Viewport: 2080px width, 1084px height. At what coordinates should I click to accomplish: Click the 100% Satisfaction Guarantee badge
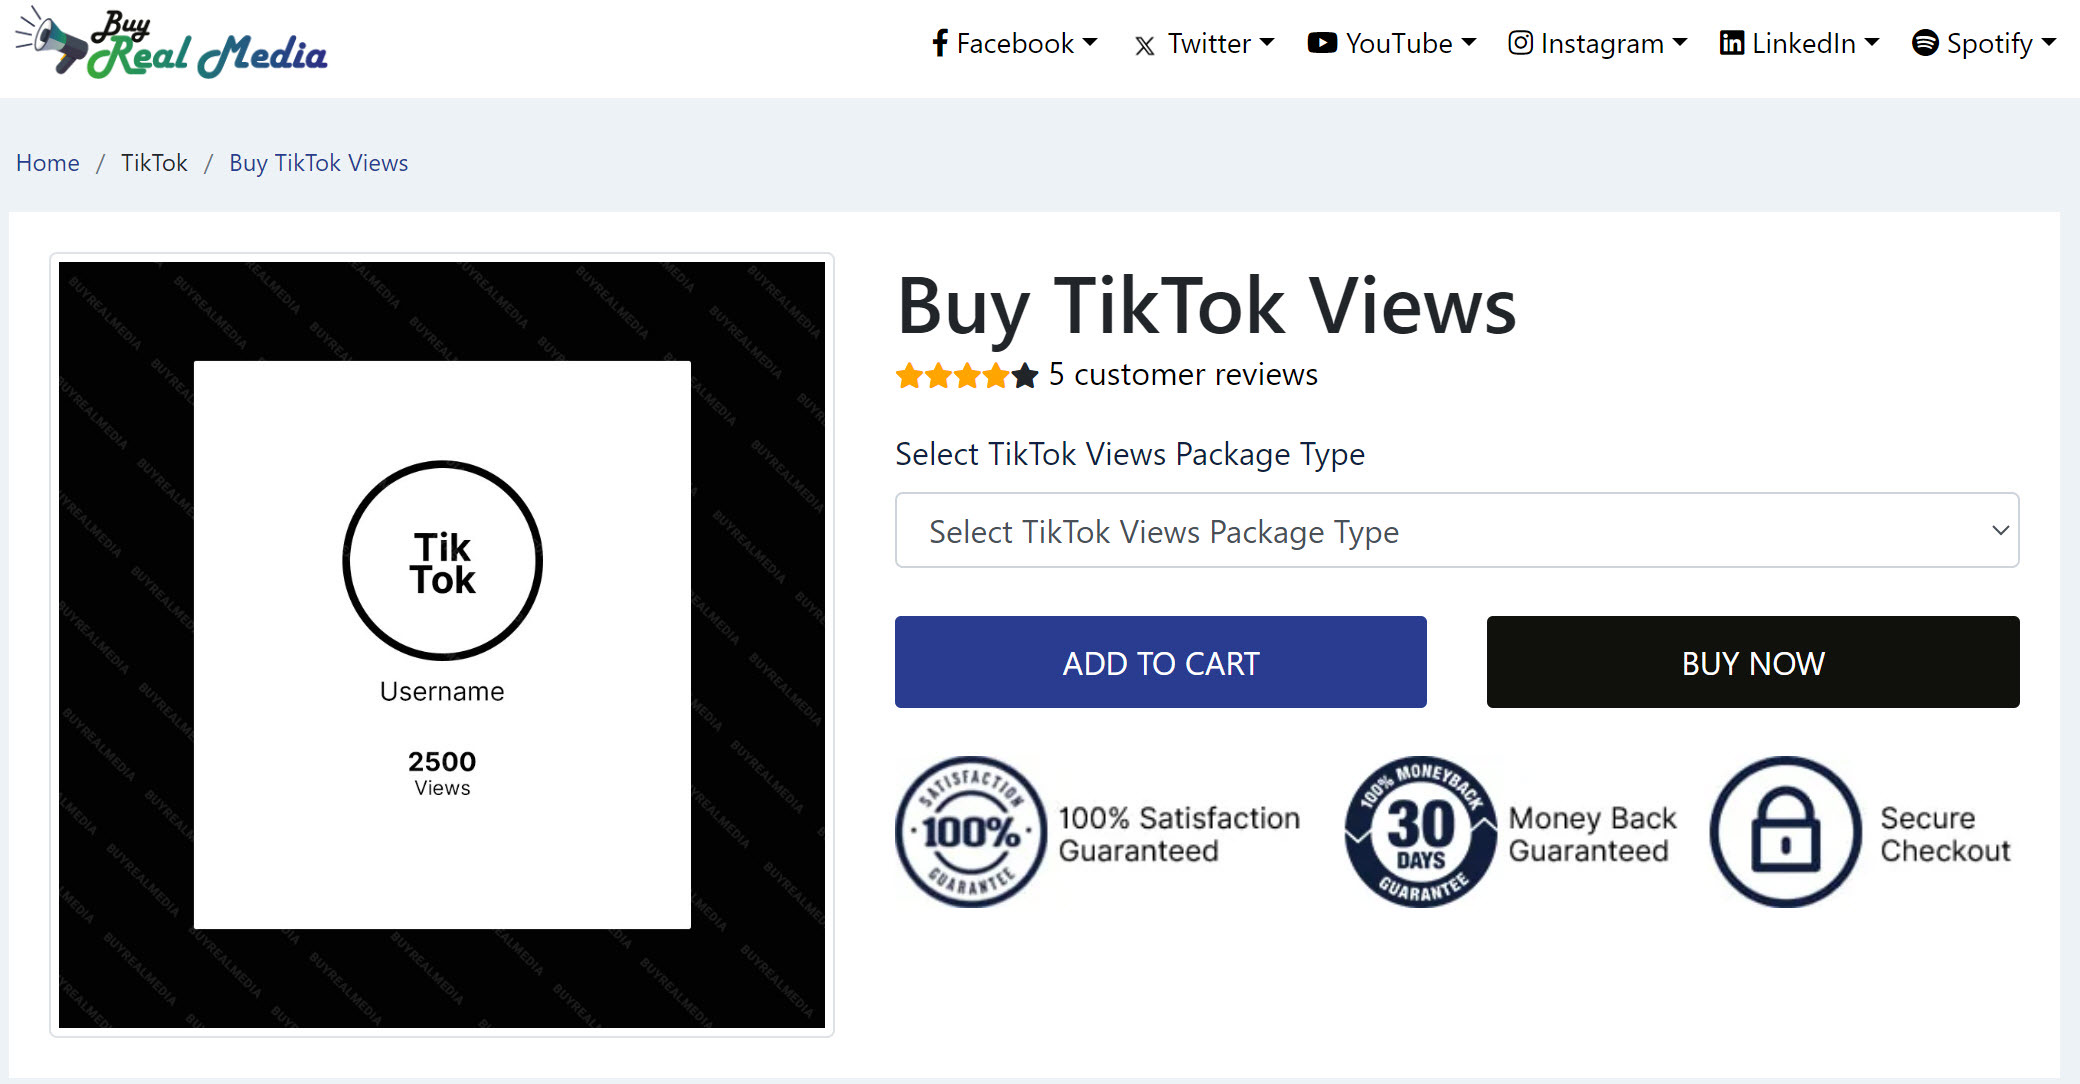pos(970,832)
